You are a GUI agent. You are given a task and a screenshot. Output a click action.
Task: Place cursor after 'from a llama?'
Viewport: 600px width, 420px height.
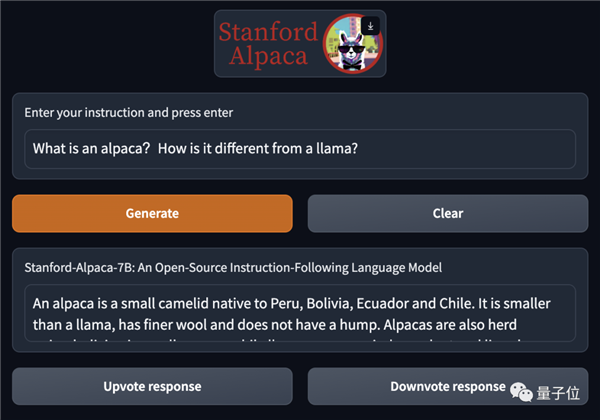359,148
